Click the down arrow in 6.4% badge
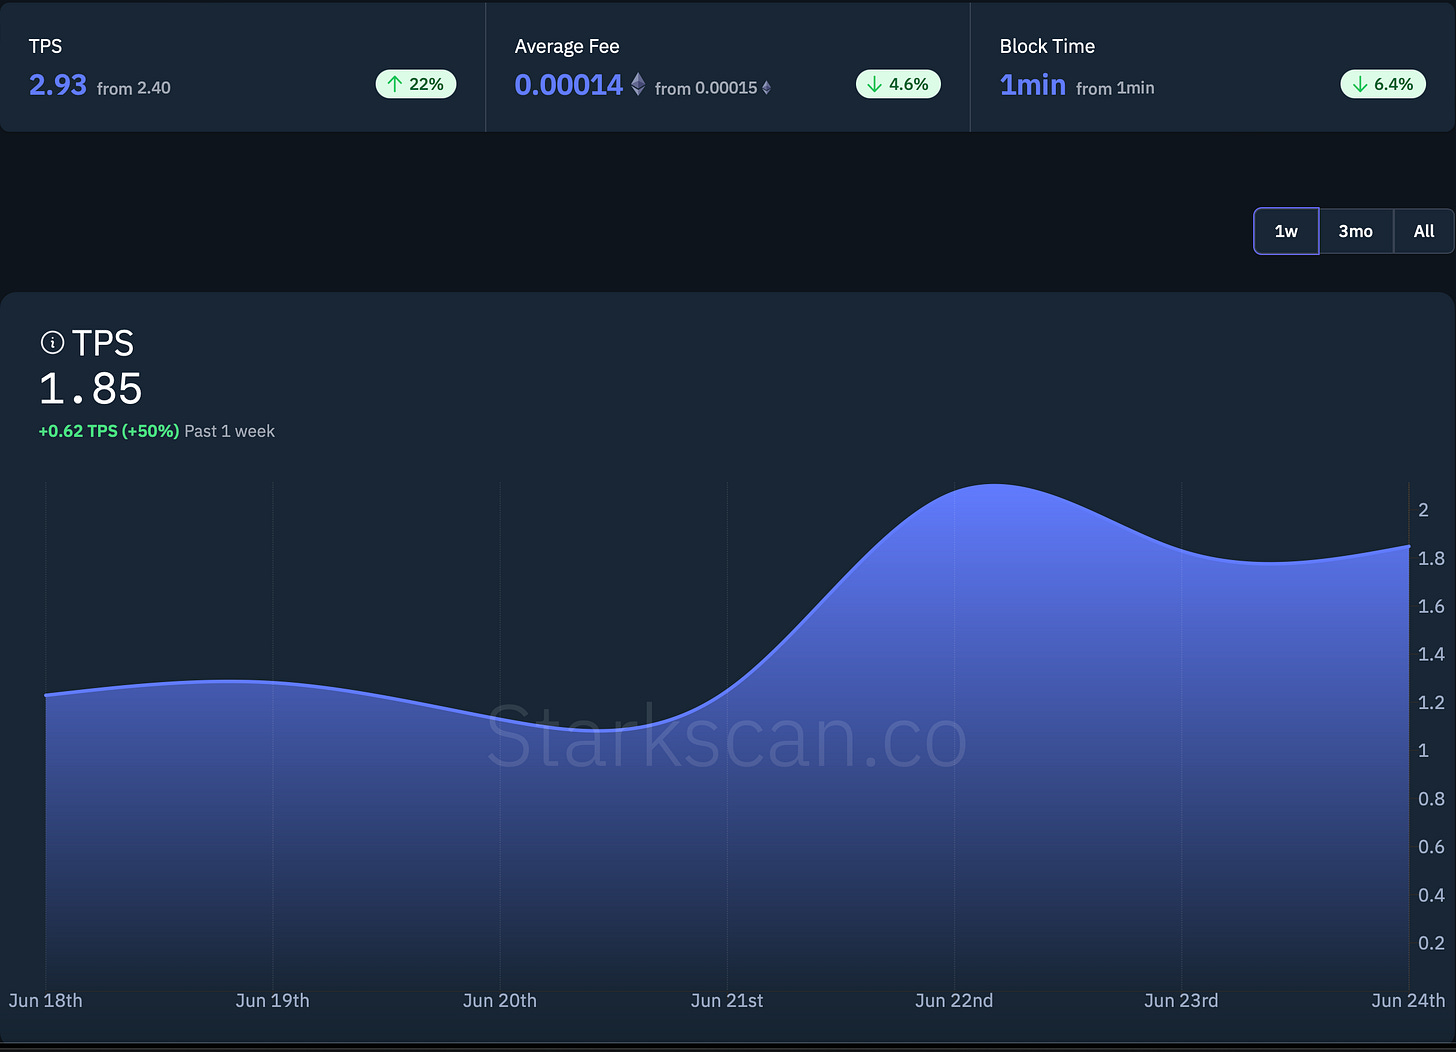1456x1052 pixels. tap(1360, 84)
